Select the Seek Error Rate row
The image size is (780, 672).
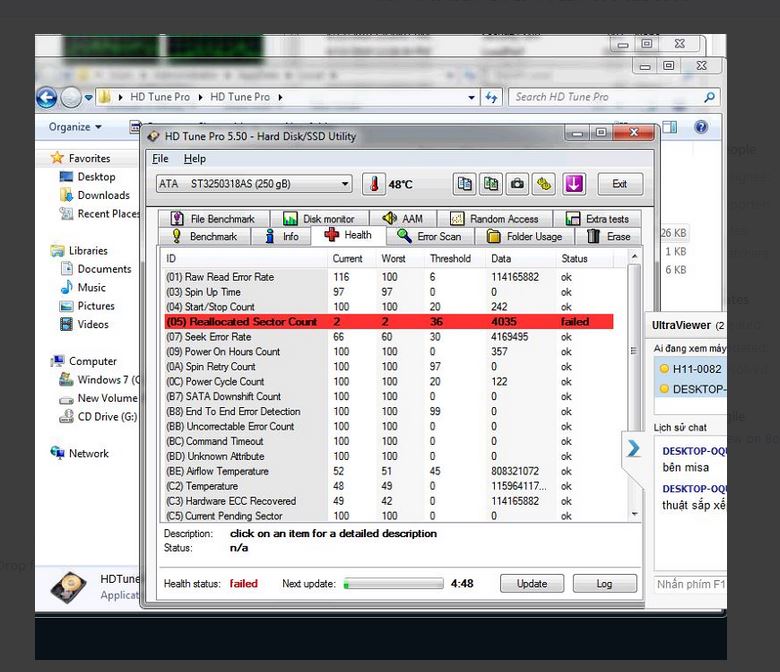389,337
